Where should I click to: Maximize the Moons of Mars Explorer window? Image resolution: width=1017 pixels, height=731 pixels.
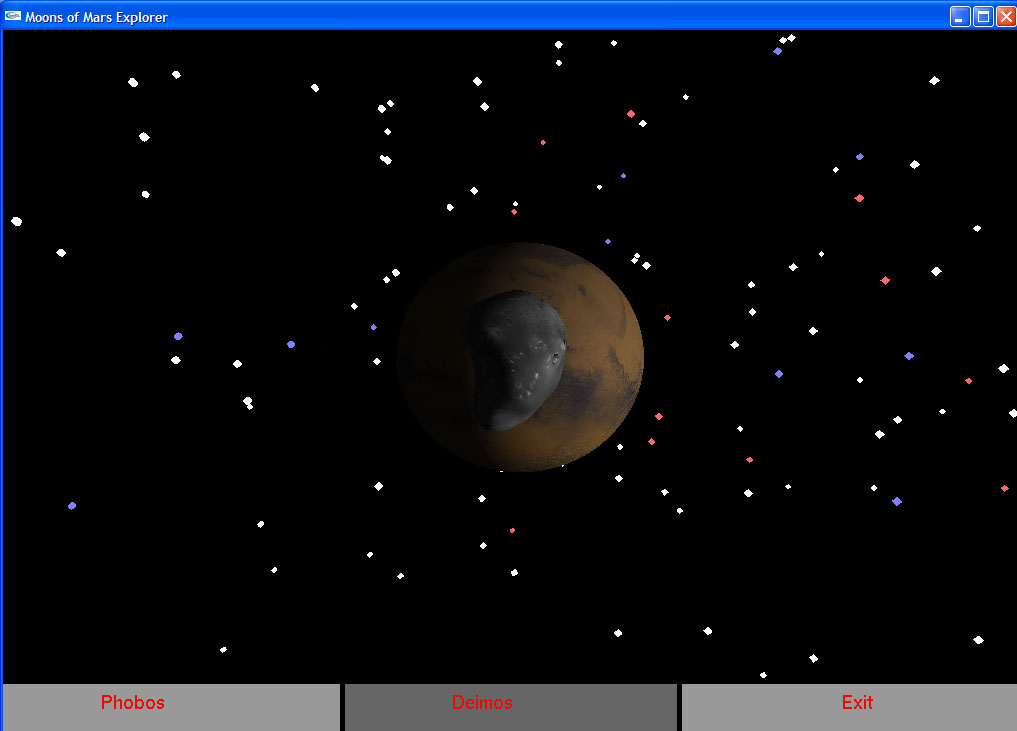click(x=982, y=16)
